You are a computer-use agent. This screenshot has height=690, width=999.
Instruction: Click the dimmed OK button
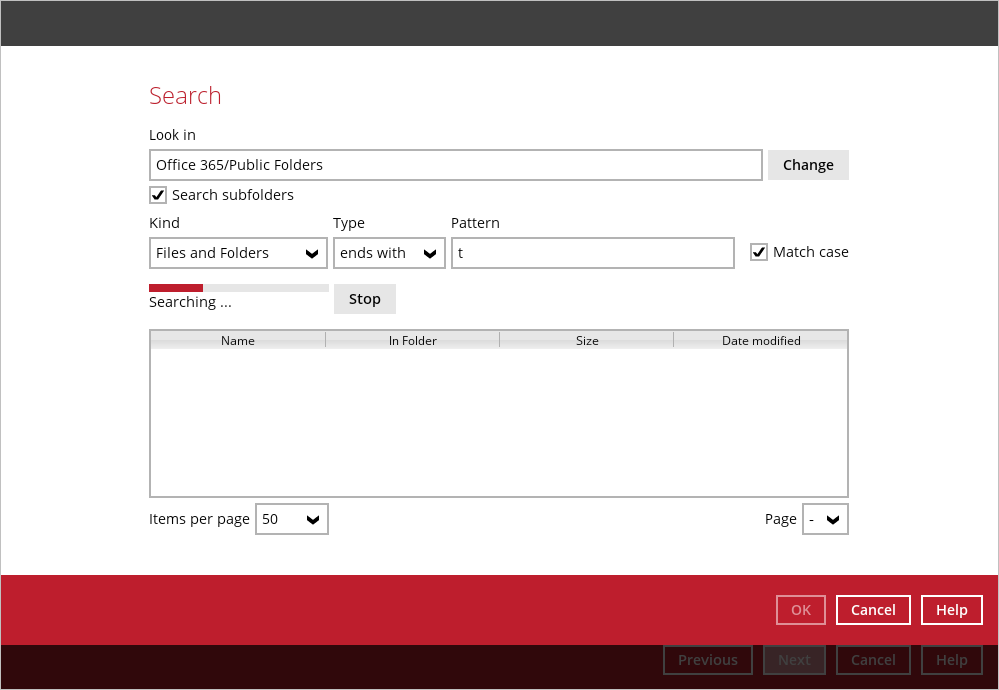point(800,610)
